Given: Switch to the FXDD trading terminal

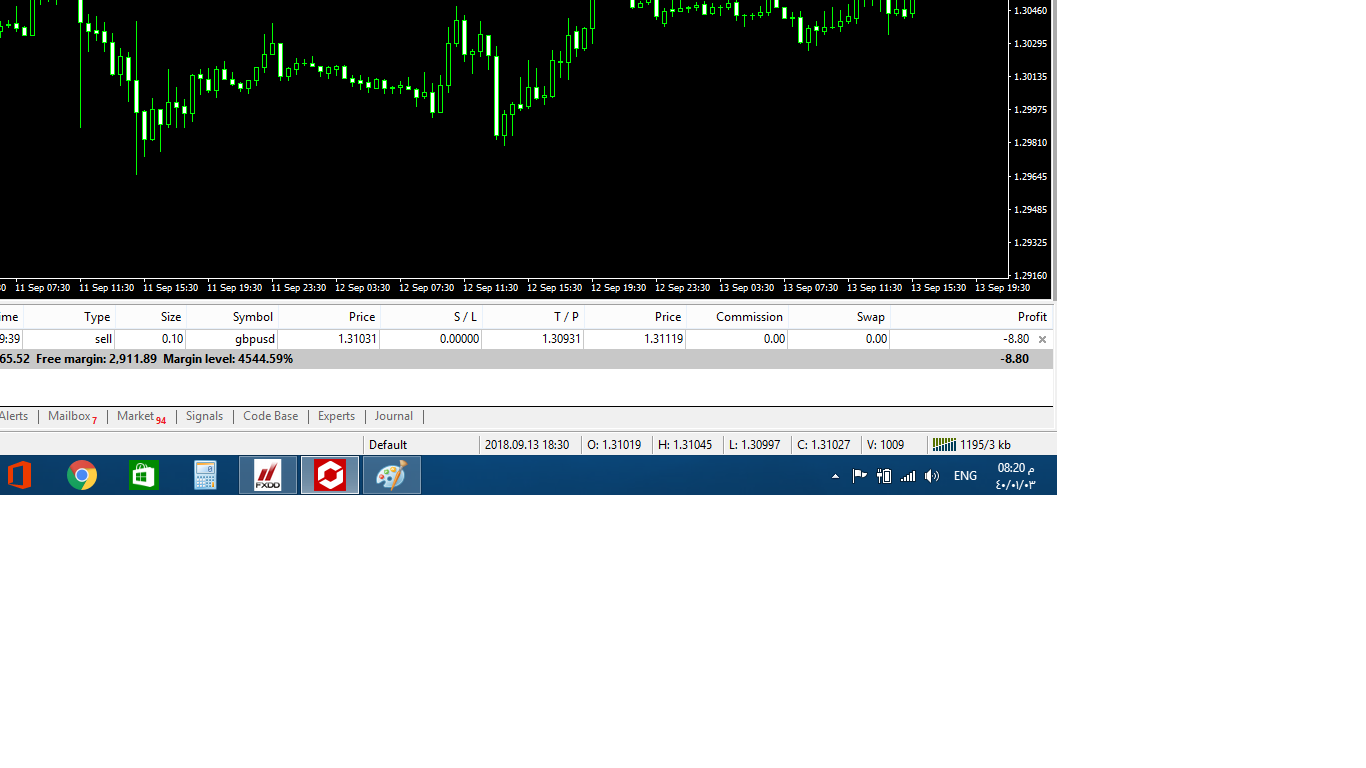Looking at the screenshot, I should tap(268, 475).
